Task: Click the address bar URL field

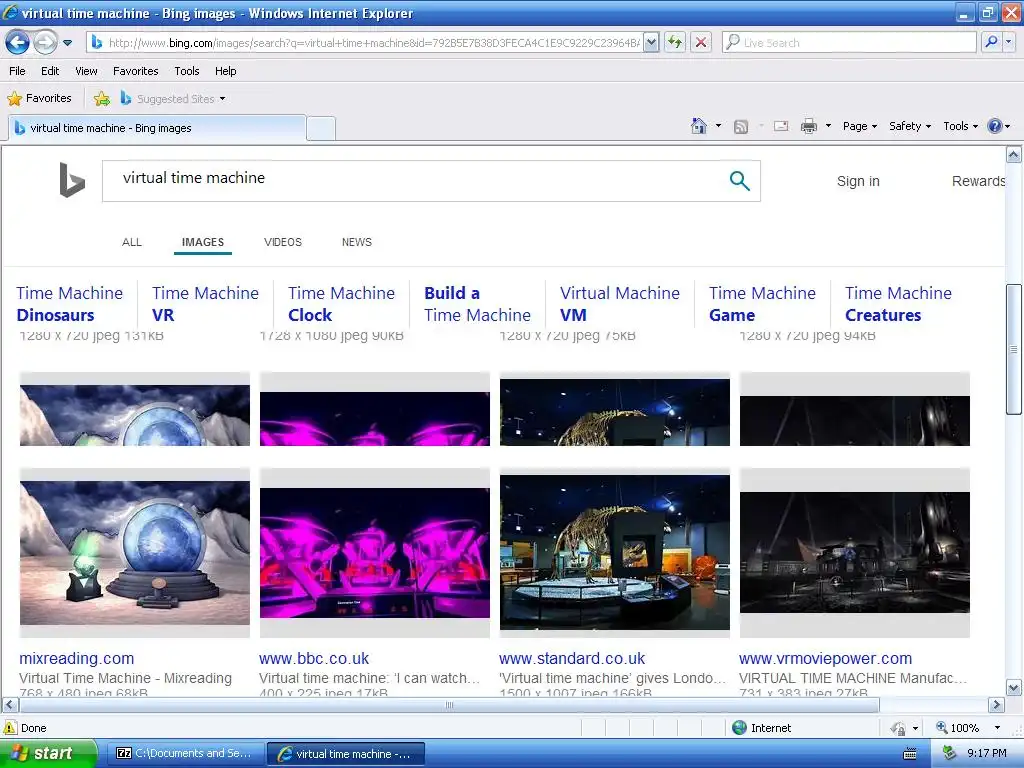Action: tap(364, 43)
